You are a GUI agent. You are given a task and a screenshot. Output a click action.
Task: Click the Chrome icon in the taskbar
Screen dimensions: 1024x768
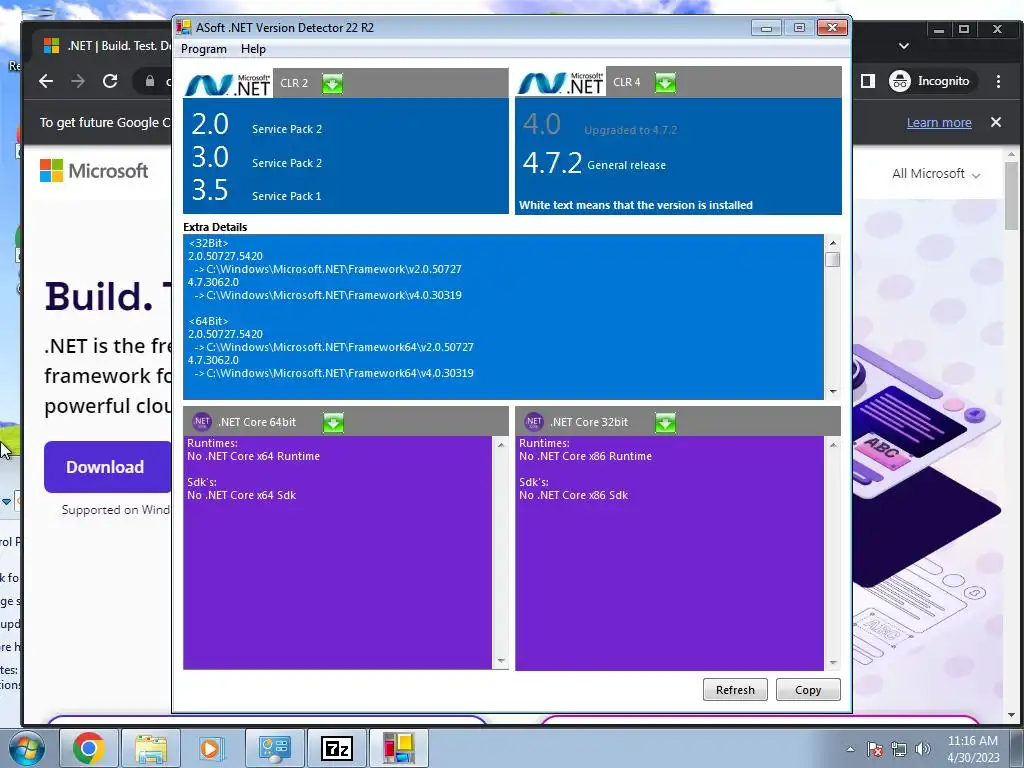coord(89,748)
